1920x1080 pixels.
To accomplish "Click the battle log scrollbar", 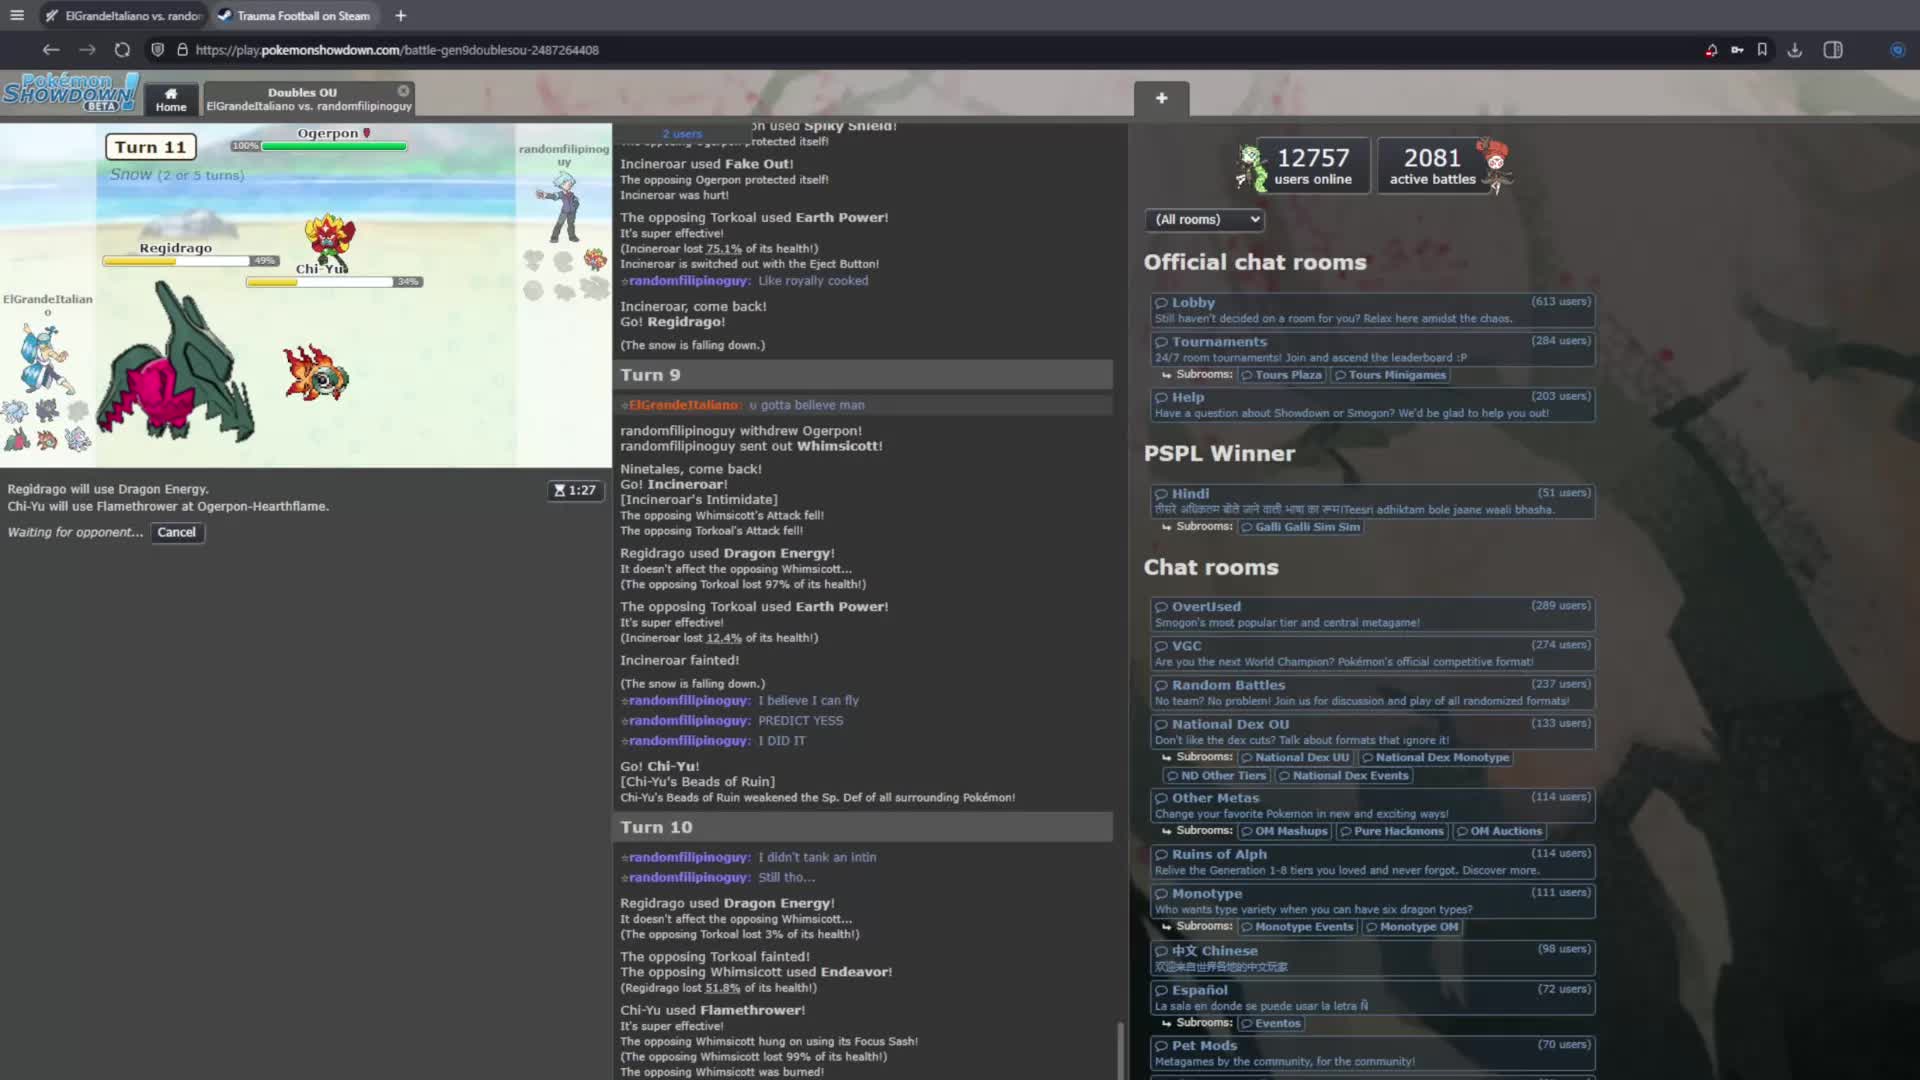I will [1120, 1048].
